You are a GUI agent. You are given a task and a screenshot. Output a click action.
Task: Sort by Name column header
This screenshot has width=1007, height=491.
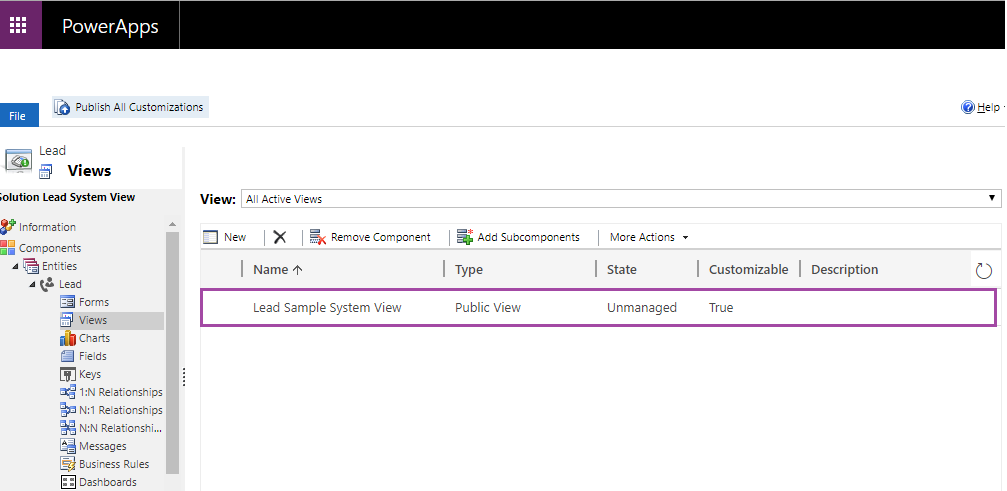click(x=277, y=270)
